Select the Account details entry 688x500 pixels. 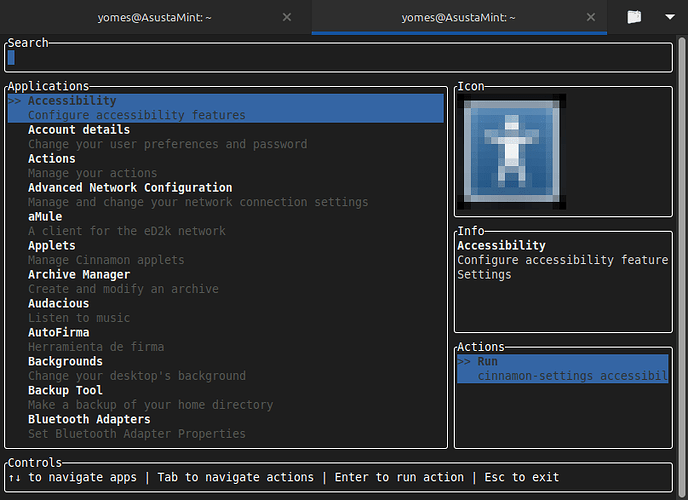[x=79, y=130]
